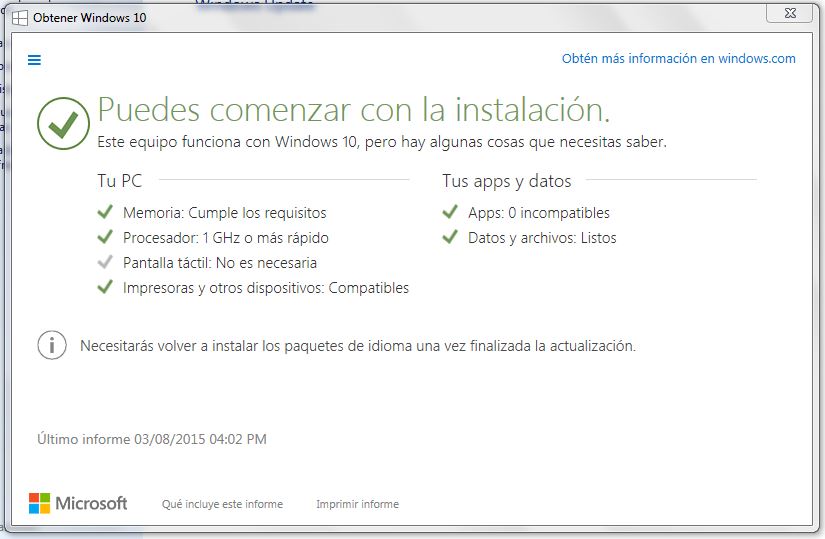Click the Microsoft logo
This screenshot has height=539, width=825.
pyautogui.click(x=78, y=503)
